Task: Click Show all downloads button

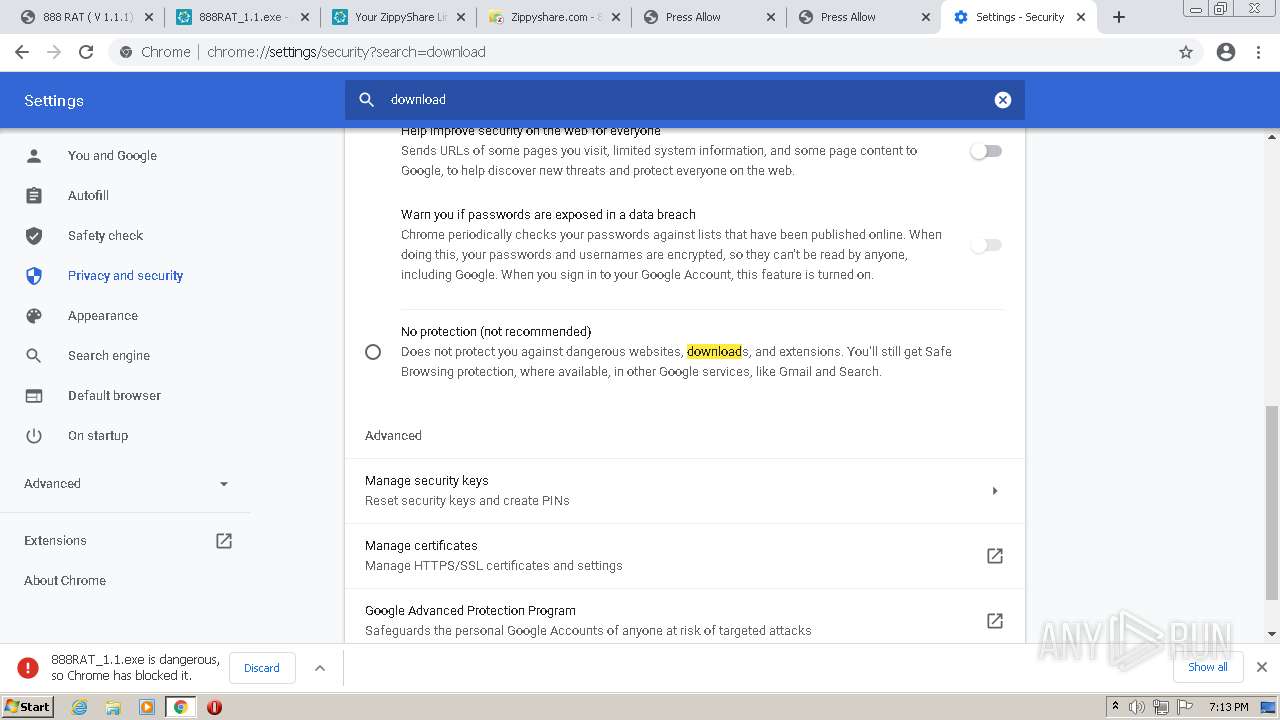Action: click(1208, 667)
